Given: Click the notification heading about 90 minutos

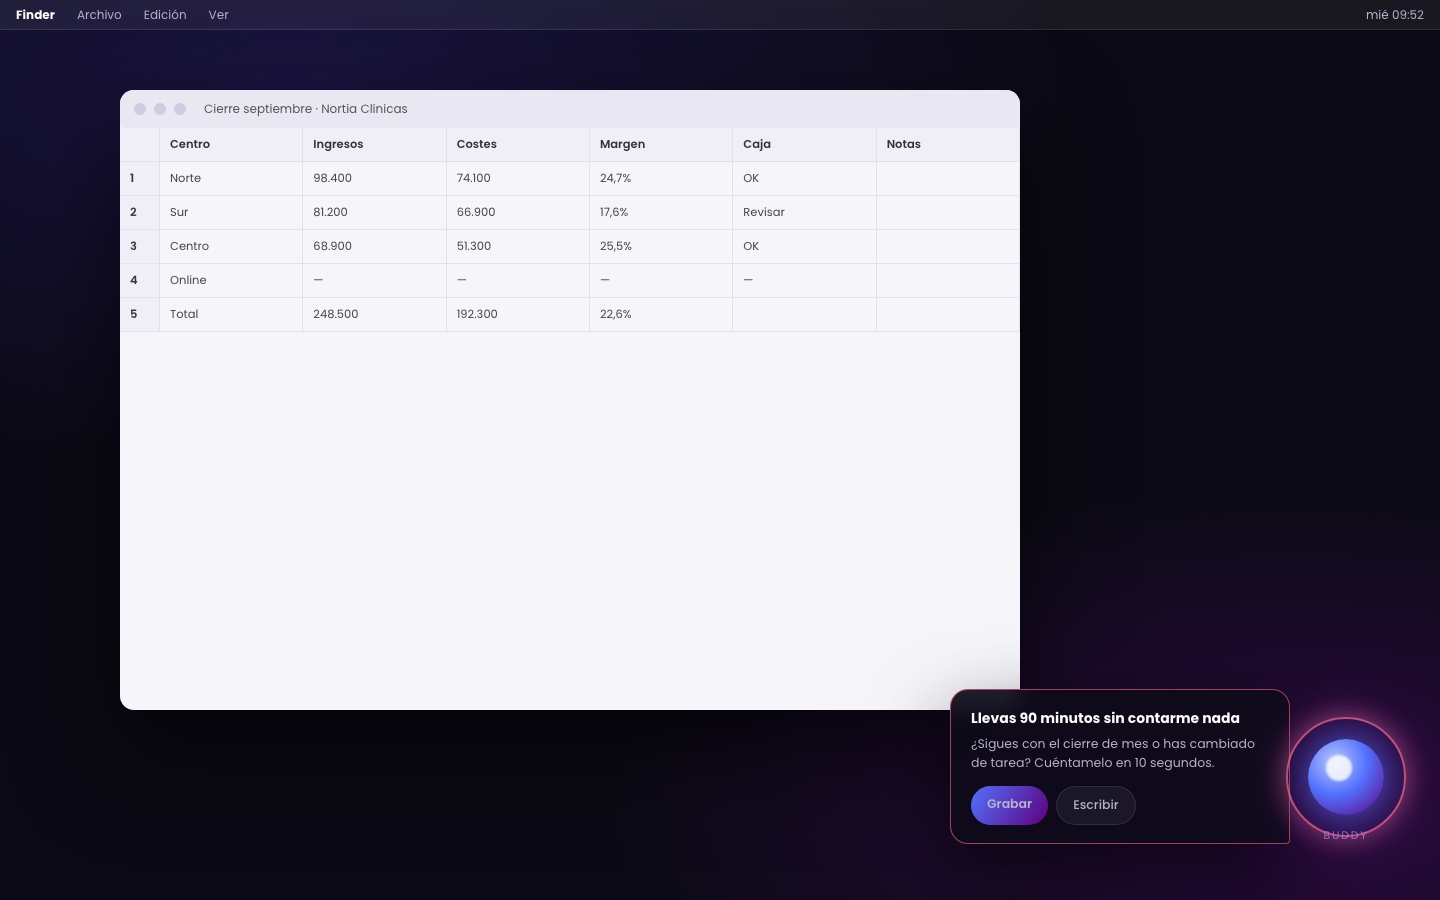Looking at the screenshot, I should click(x=1105, y=718).
